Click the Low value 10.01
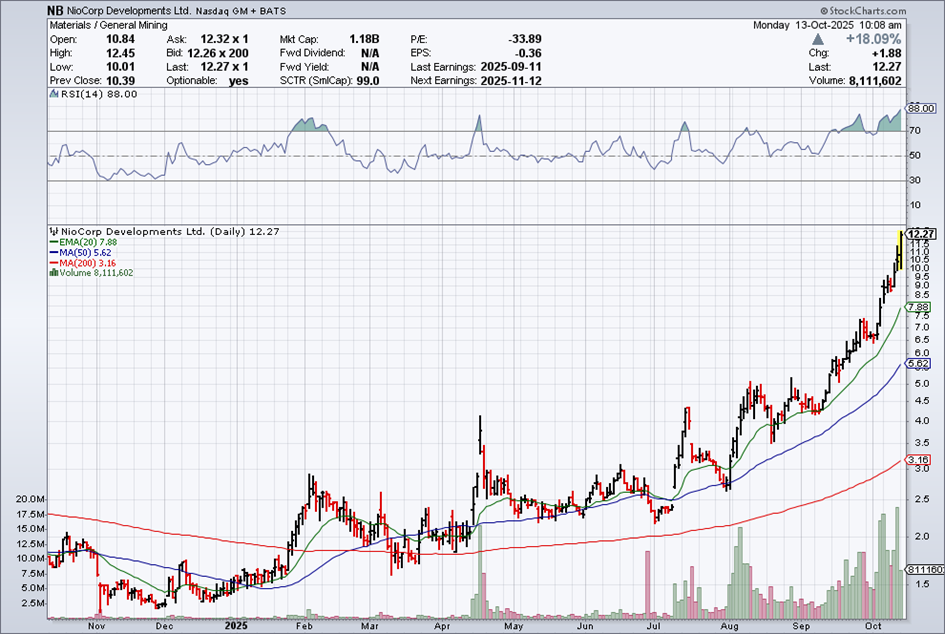Screen dimensions: 945x634 120,67
